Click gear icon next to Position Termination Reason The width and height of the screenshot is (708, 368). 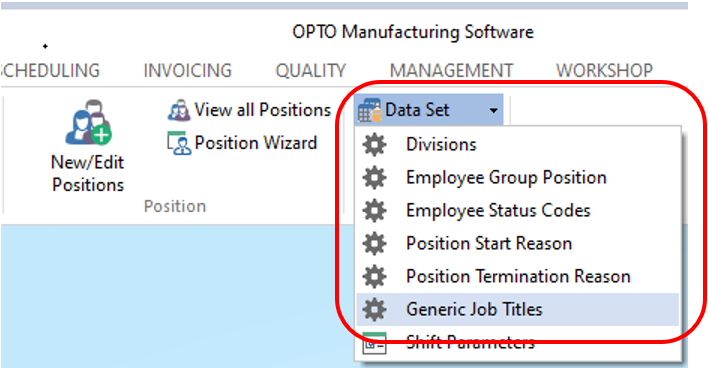374,276
